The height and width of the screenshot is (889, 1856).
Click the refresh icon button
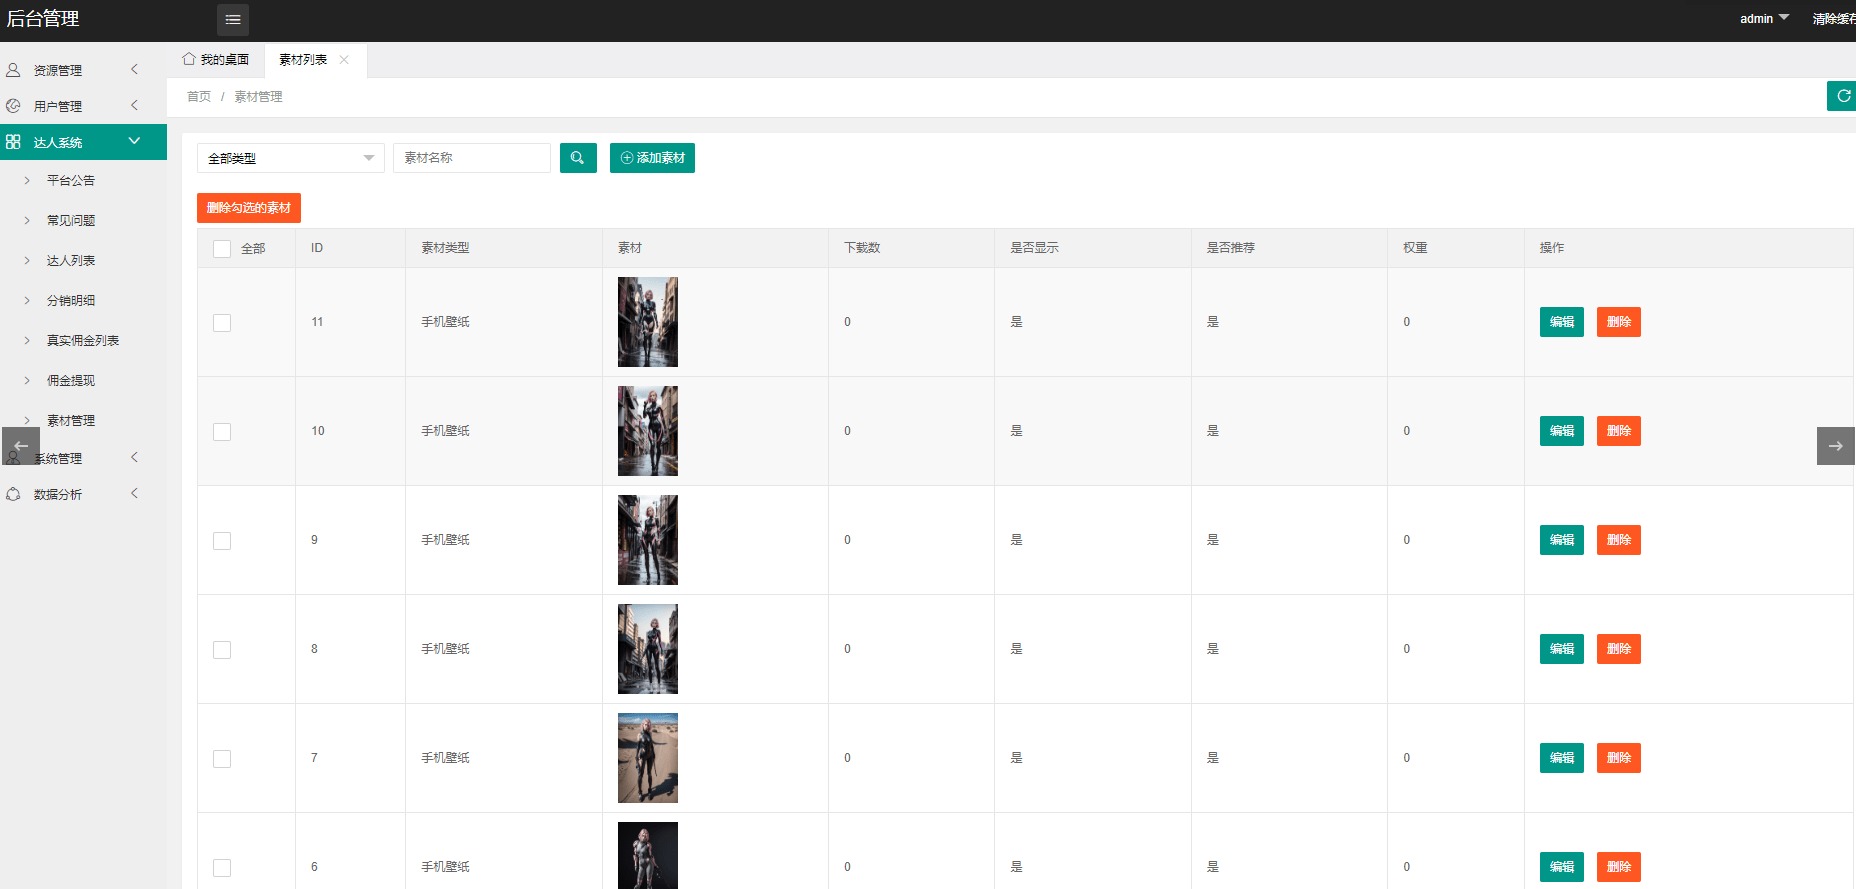[x=1842, y=96]
